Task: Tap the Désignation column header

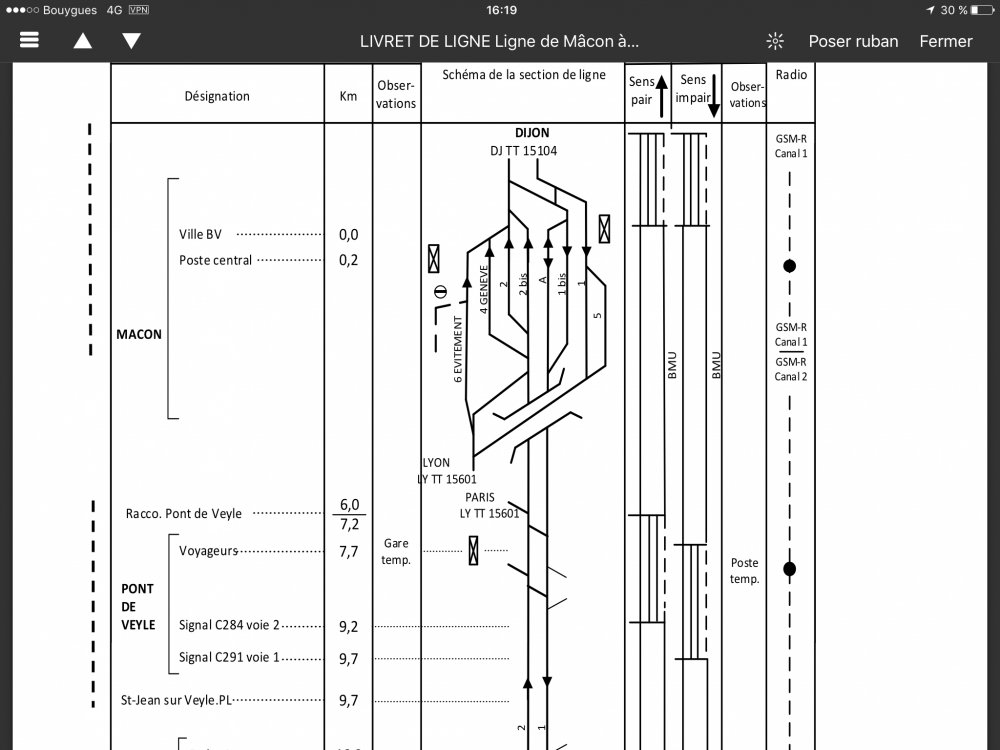Action: click(x=217, y=96)
